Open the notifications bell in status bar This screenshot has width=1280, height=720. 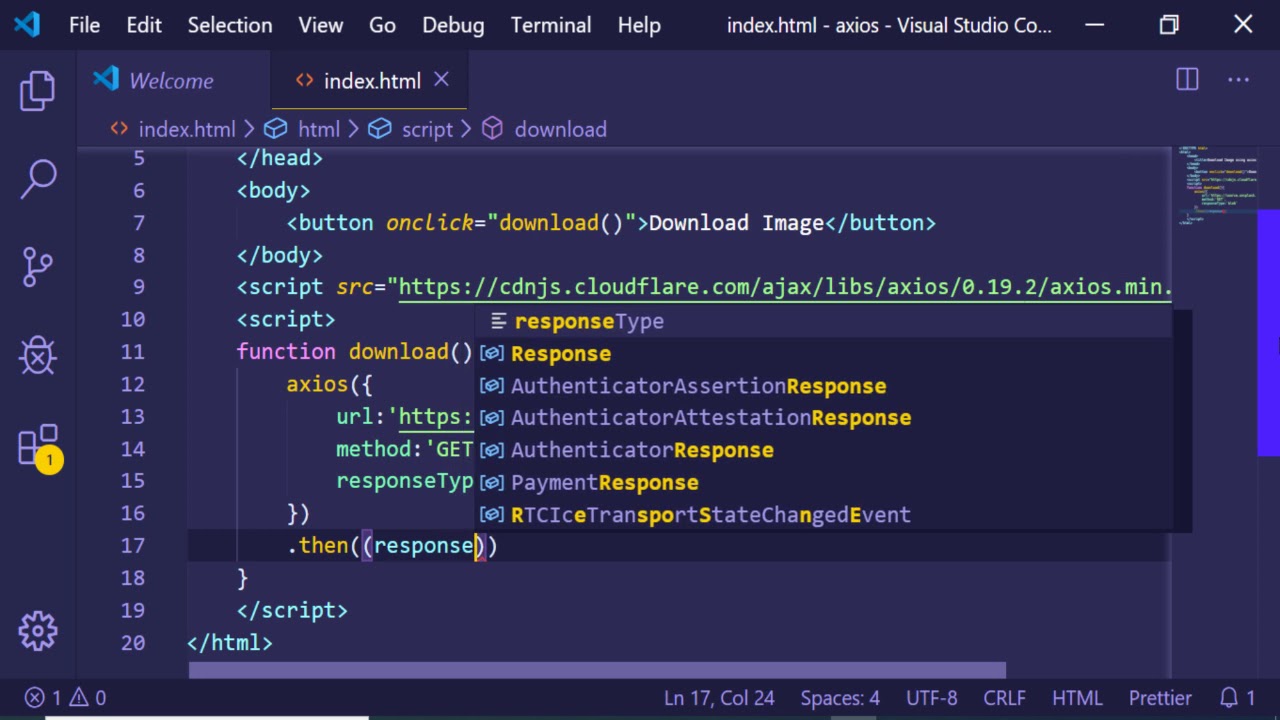(x=1236, y=698)
